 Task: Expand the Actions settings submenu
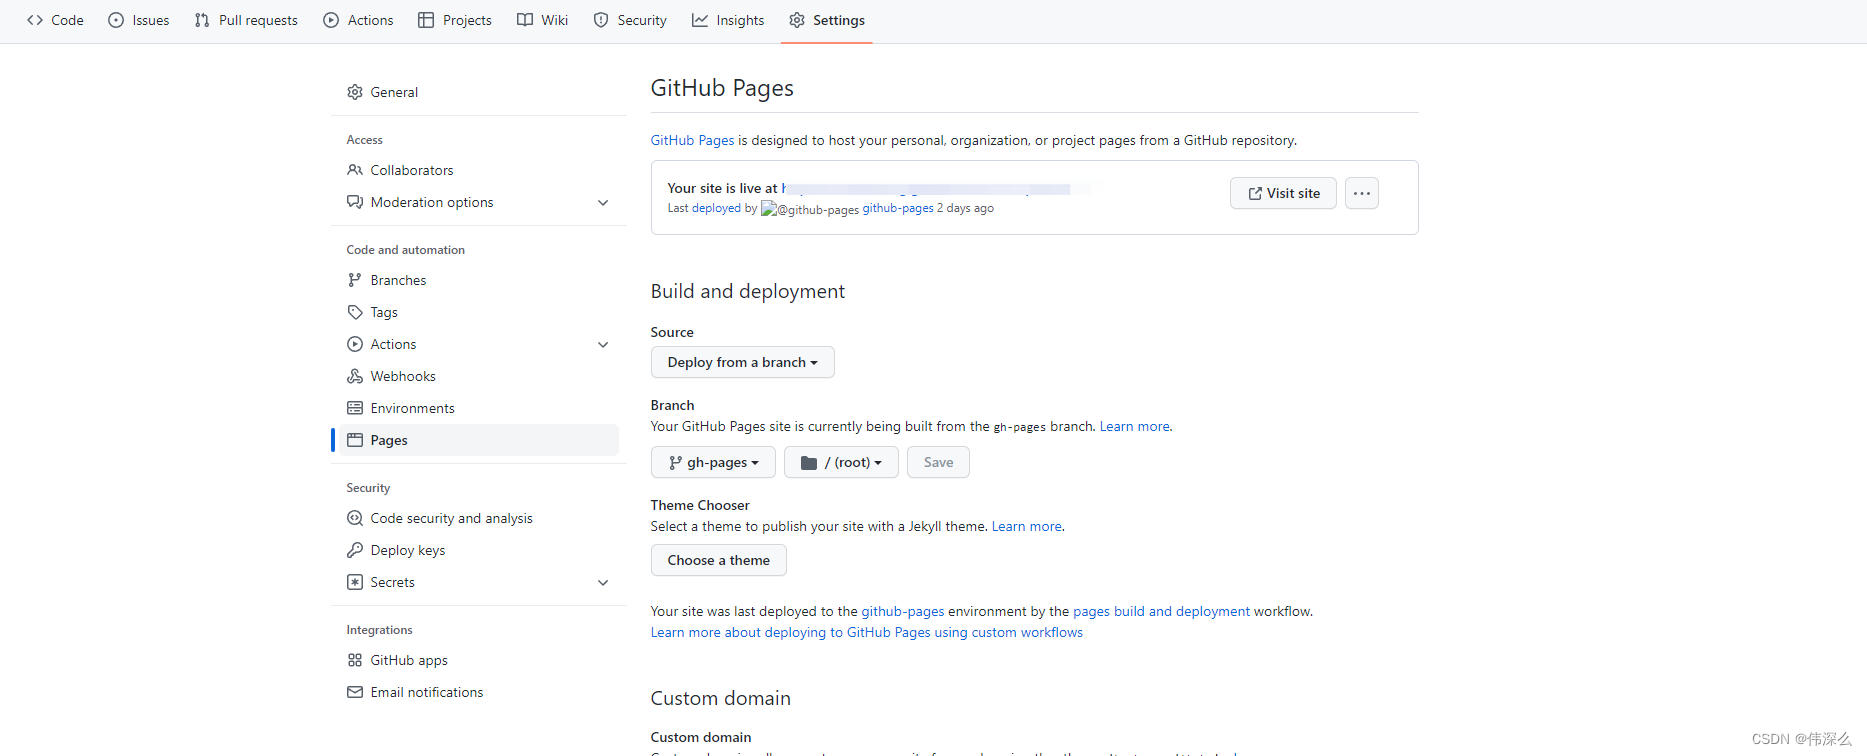(x=603, y=344)
